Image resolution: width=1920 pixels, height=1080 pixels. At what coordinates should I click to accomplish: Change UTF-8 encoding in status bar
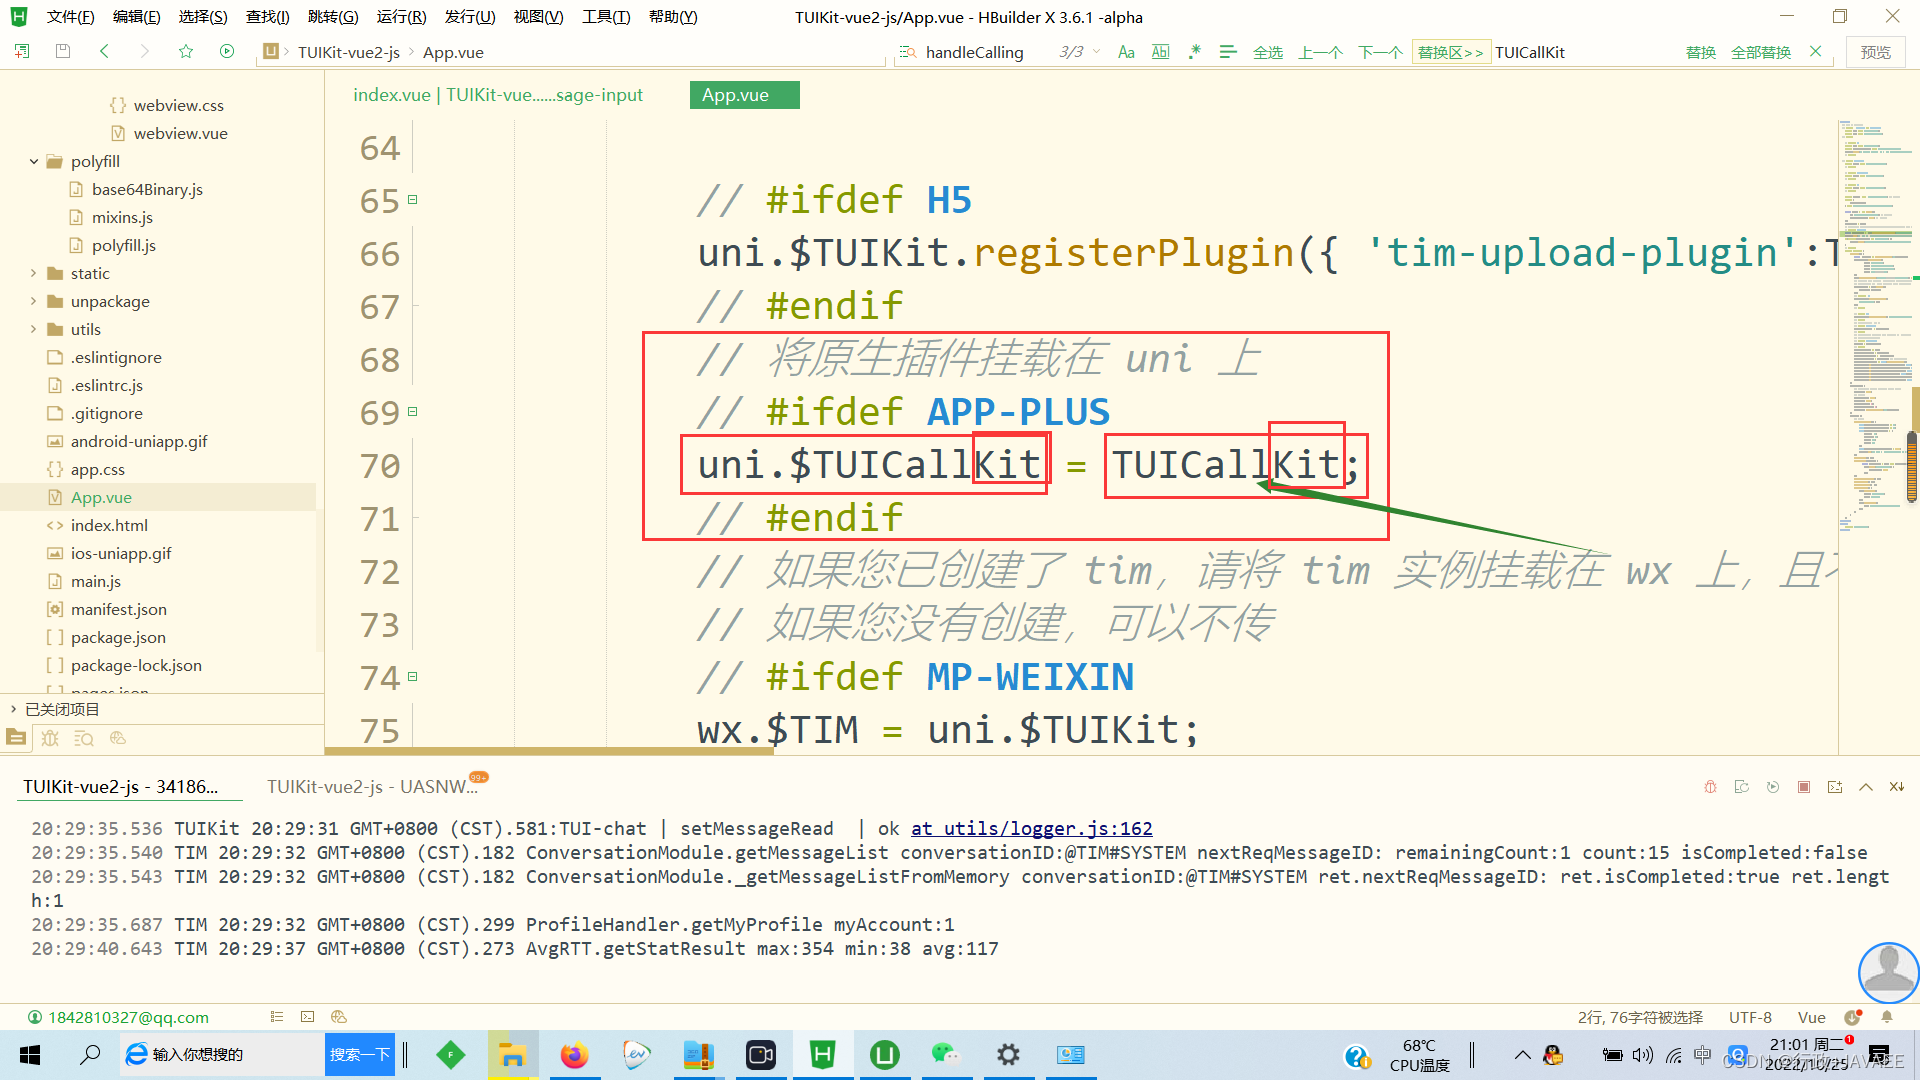point(1750,1017)
